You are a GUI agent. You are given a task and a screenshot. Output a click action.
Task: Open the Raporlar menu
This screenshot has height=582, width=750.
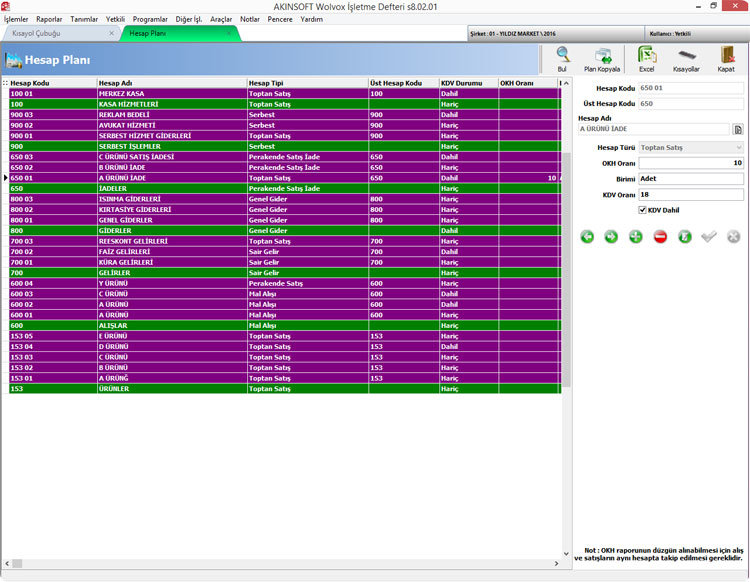pyautogui.click(x=49, y=19)
